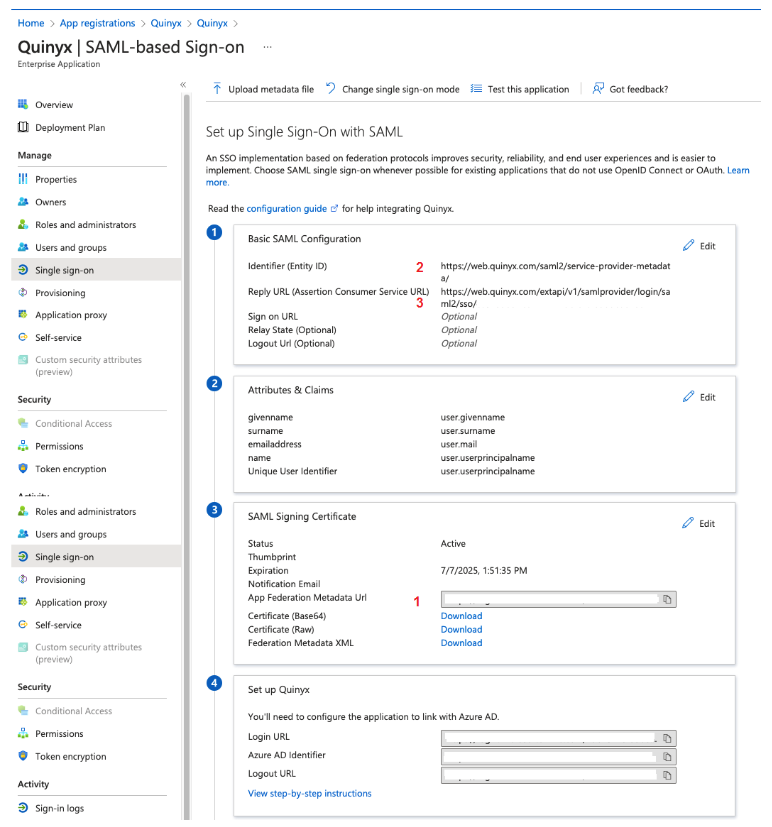This screenshot has width=772, height=827.
Task: Open Provisioning directly under Manage section
Action: click(60, 293)
